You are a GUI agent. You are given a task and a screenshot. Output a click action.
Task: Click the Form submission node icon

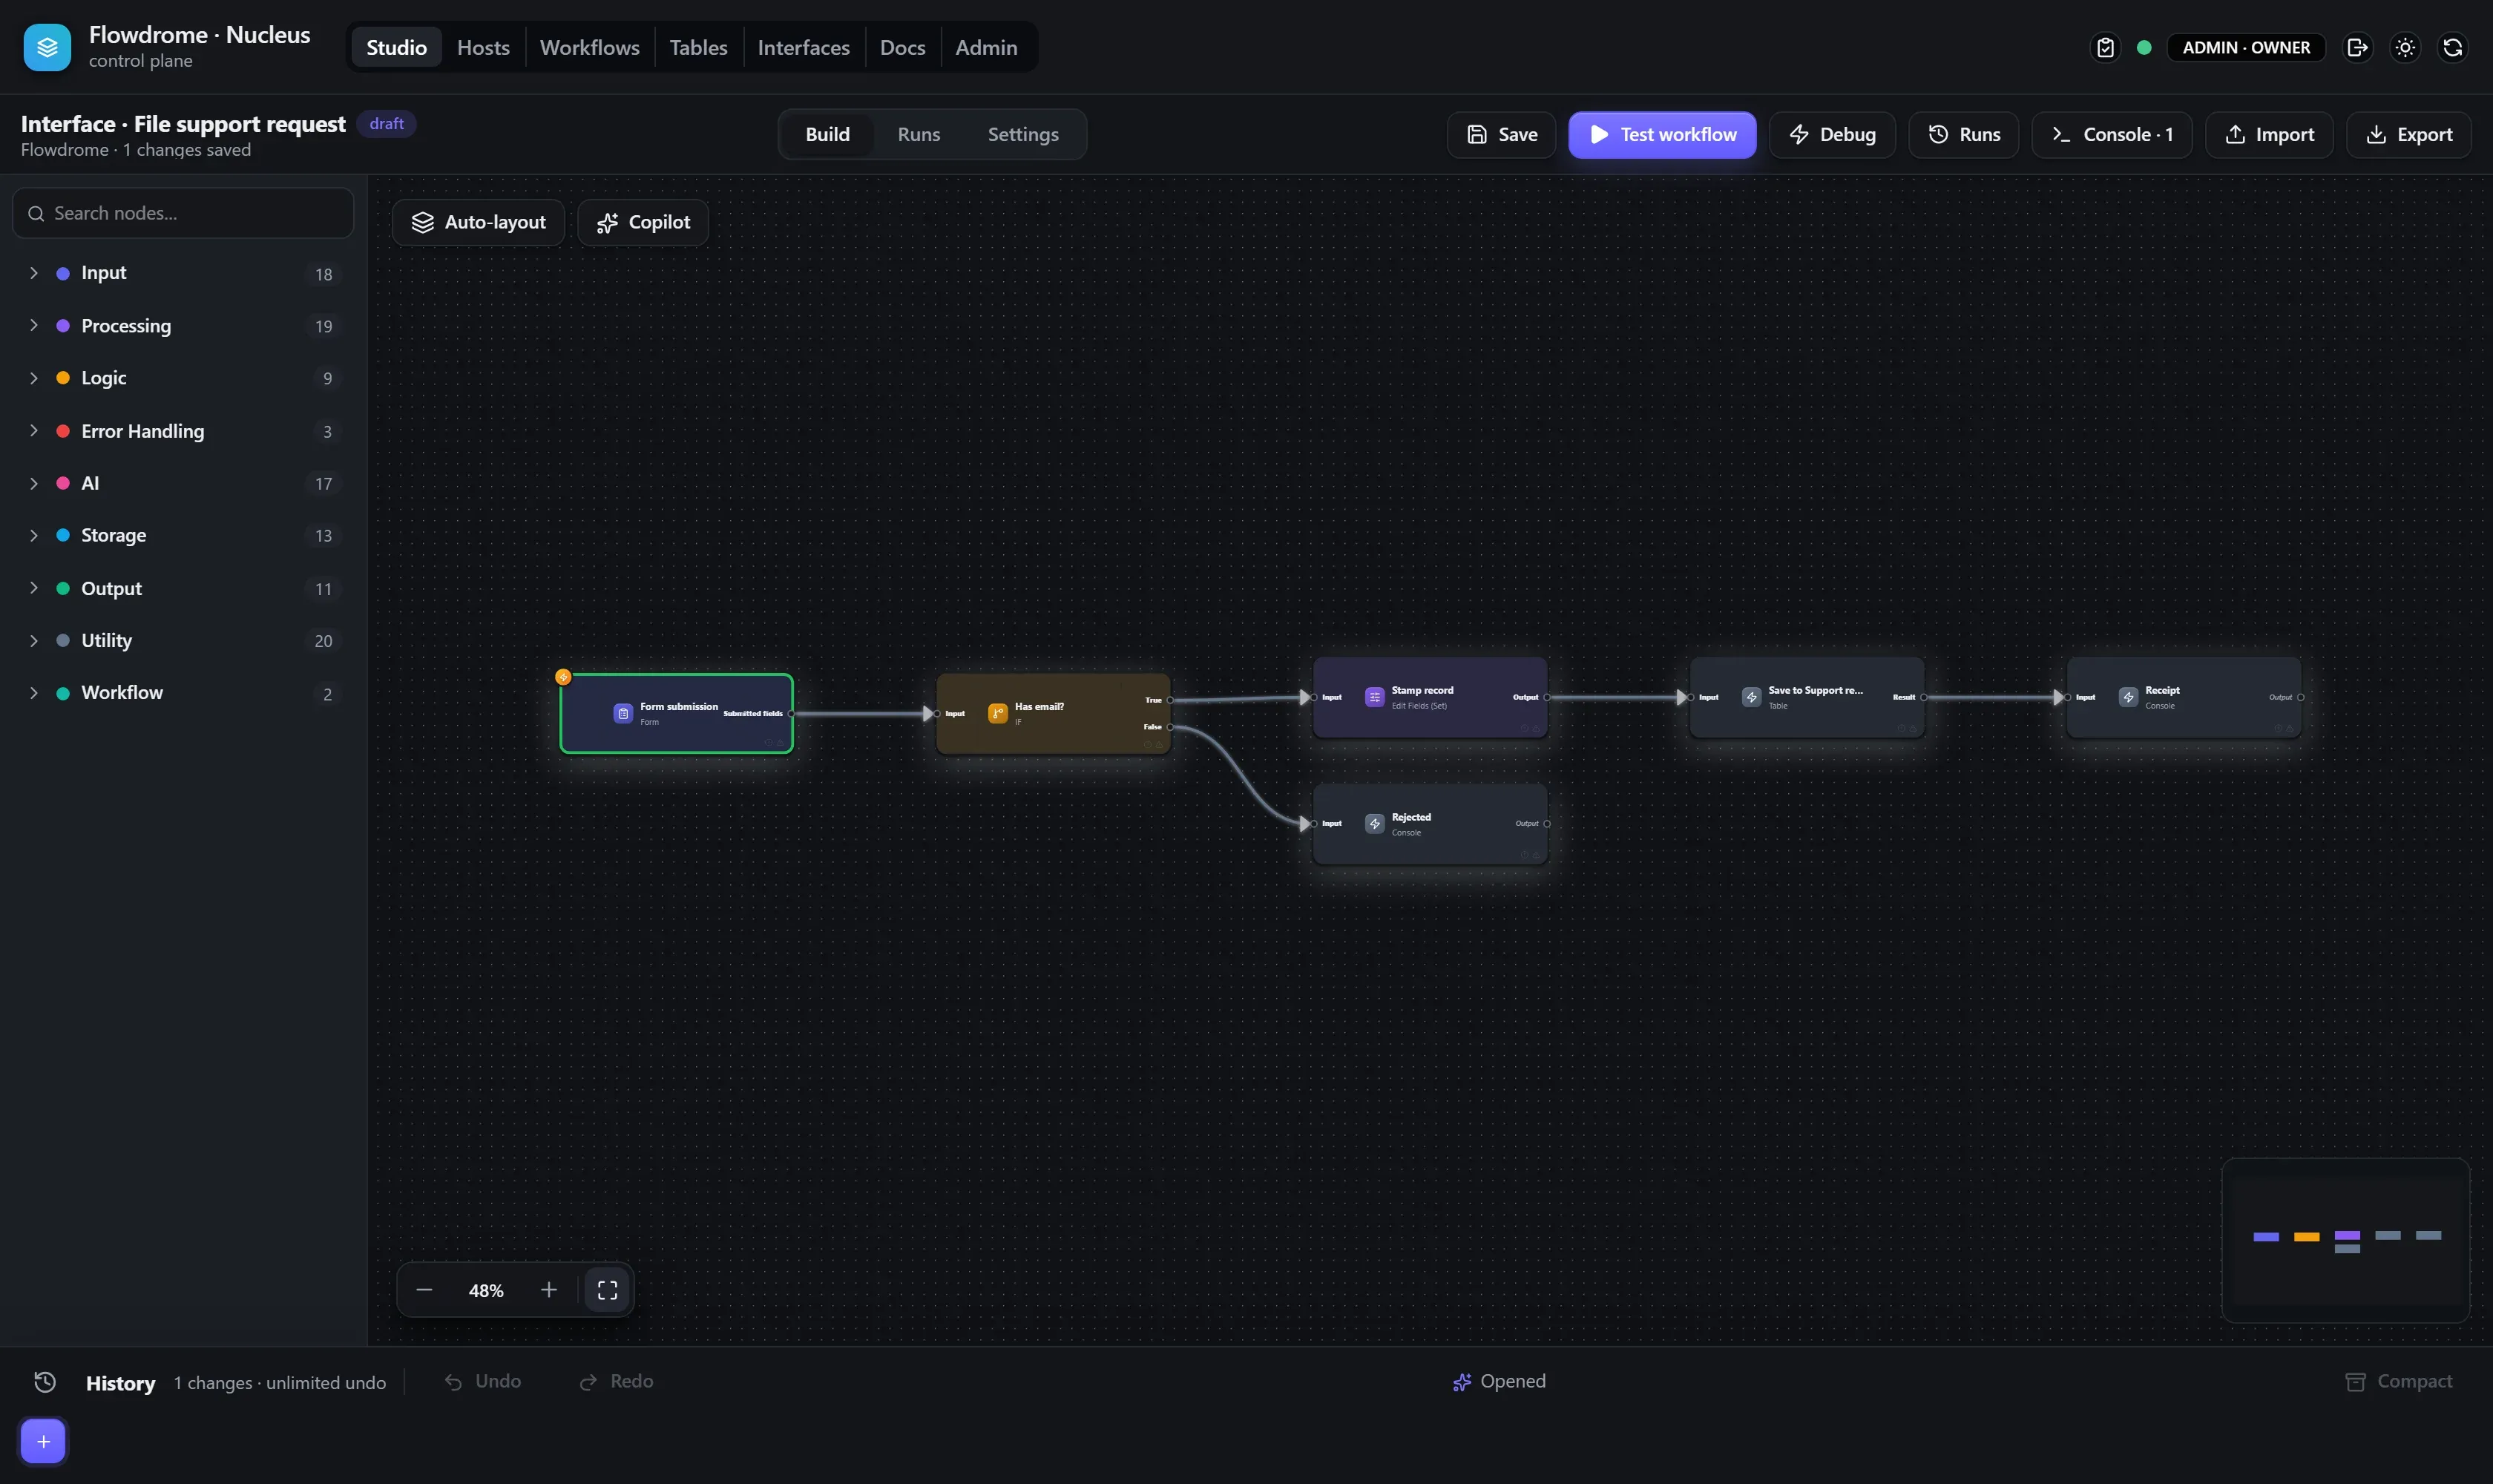[x=623, y=713]
